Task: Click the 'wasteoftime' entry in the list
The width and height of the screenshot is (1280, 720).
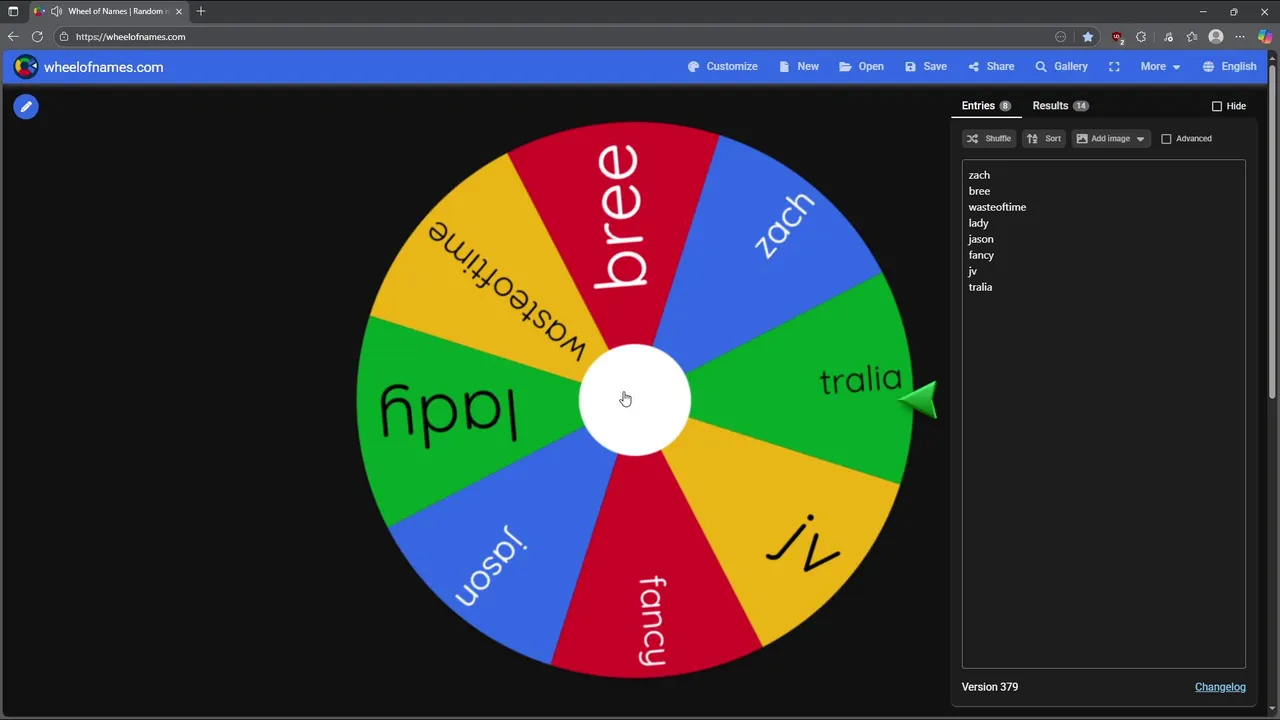Action: pyautogui.click(x=997, y=207)
